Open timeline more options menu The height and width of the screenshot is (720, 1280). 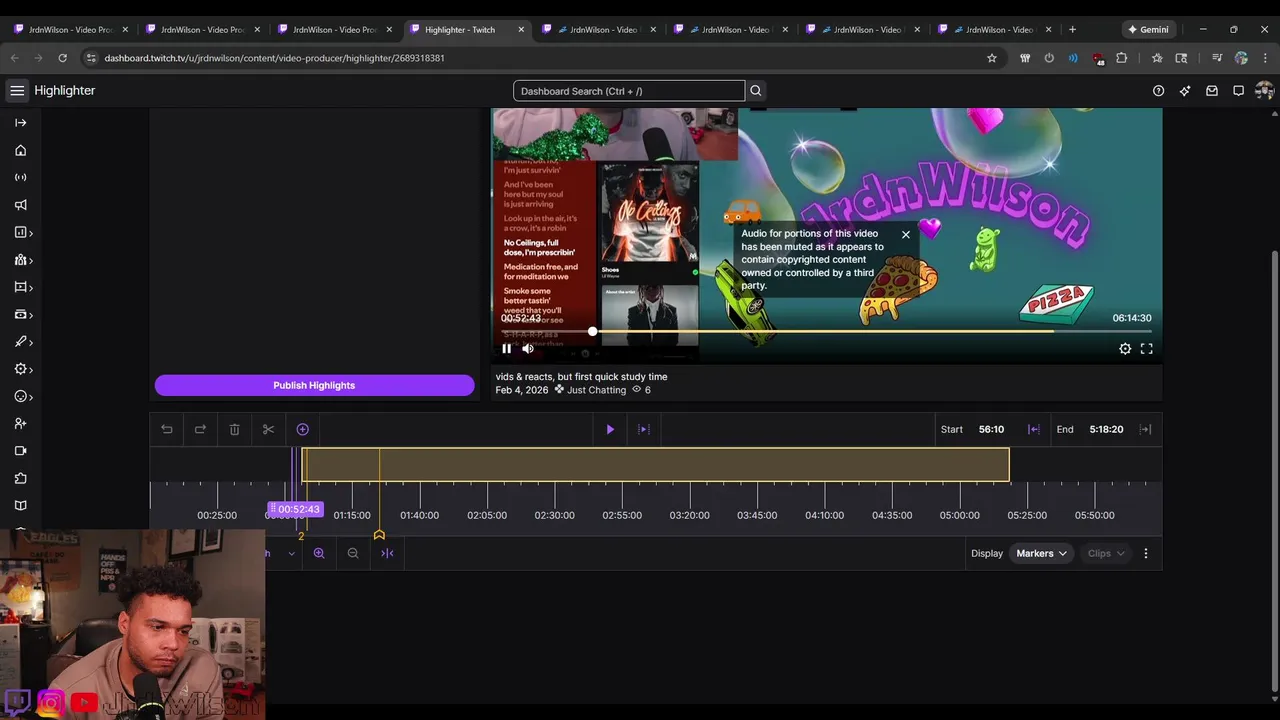point(1146,553)
